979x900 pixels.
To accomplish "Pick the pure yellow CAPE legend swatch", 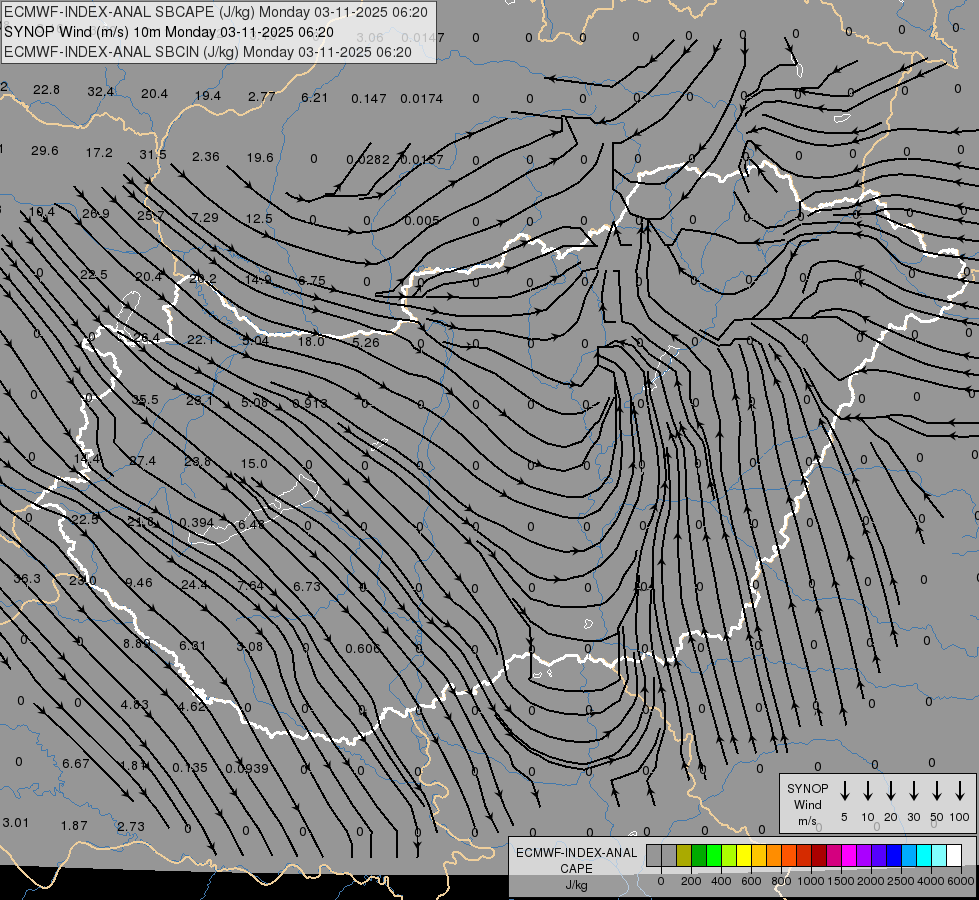I will tap(744, 855).
